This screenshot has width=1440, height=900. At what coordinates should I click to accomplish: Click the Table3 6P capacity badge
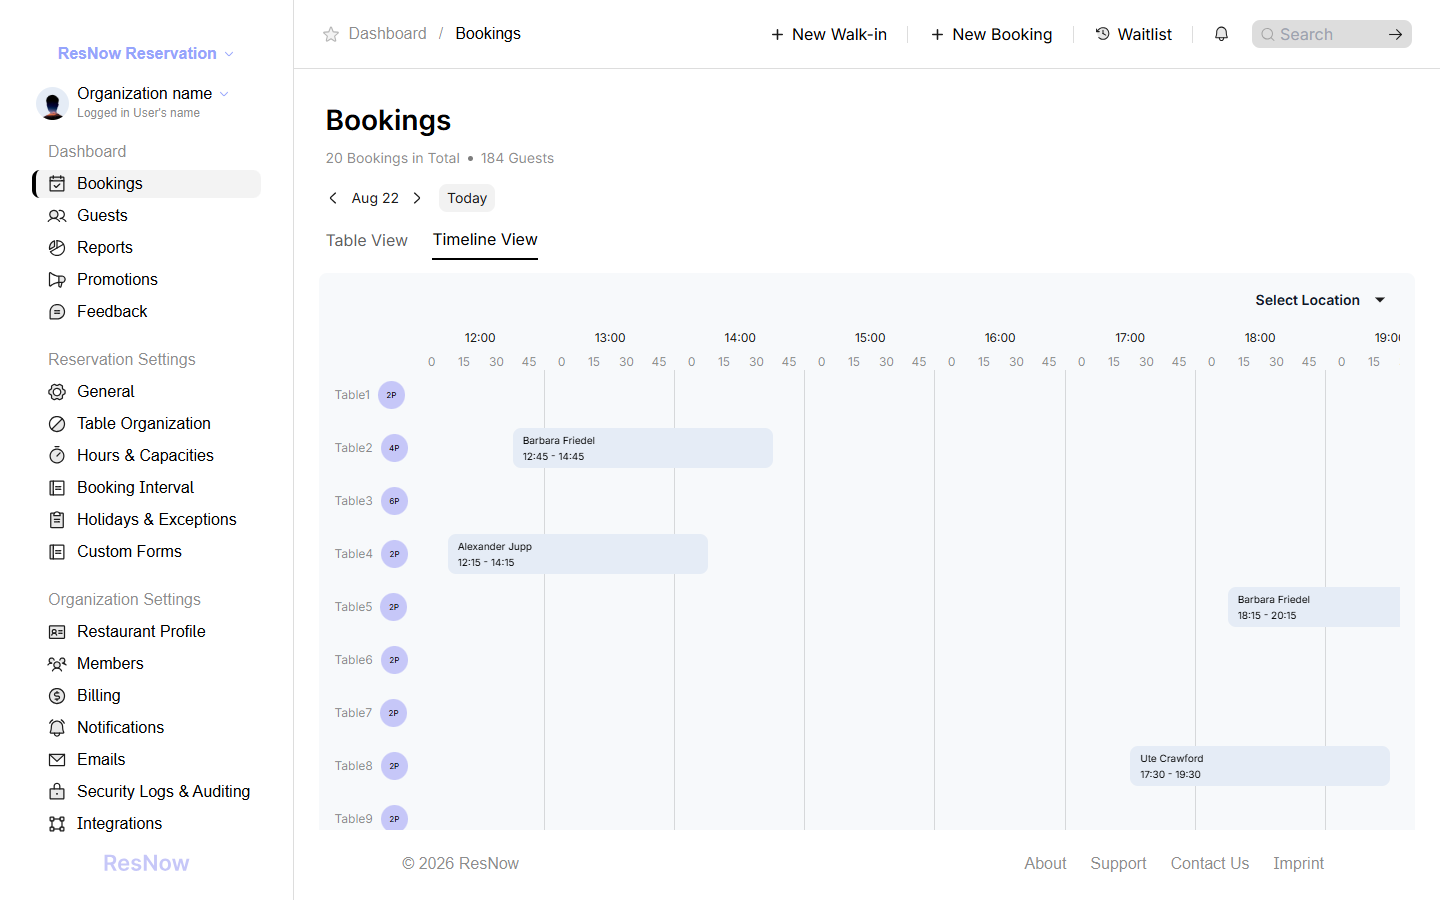pyautogui.click(x=394, y=501)
